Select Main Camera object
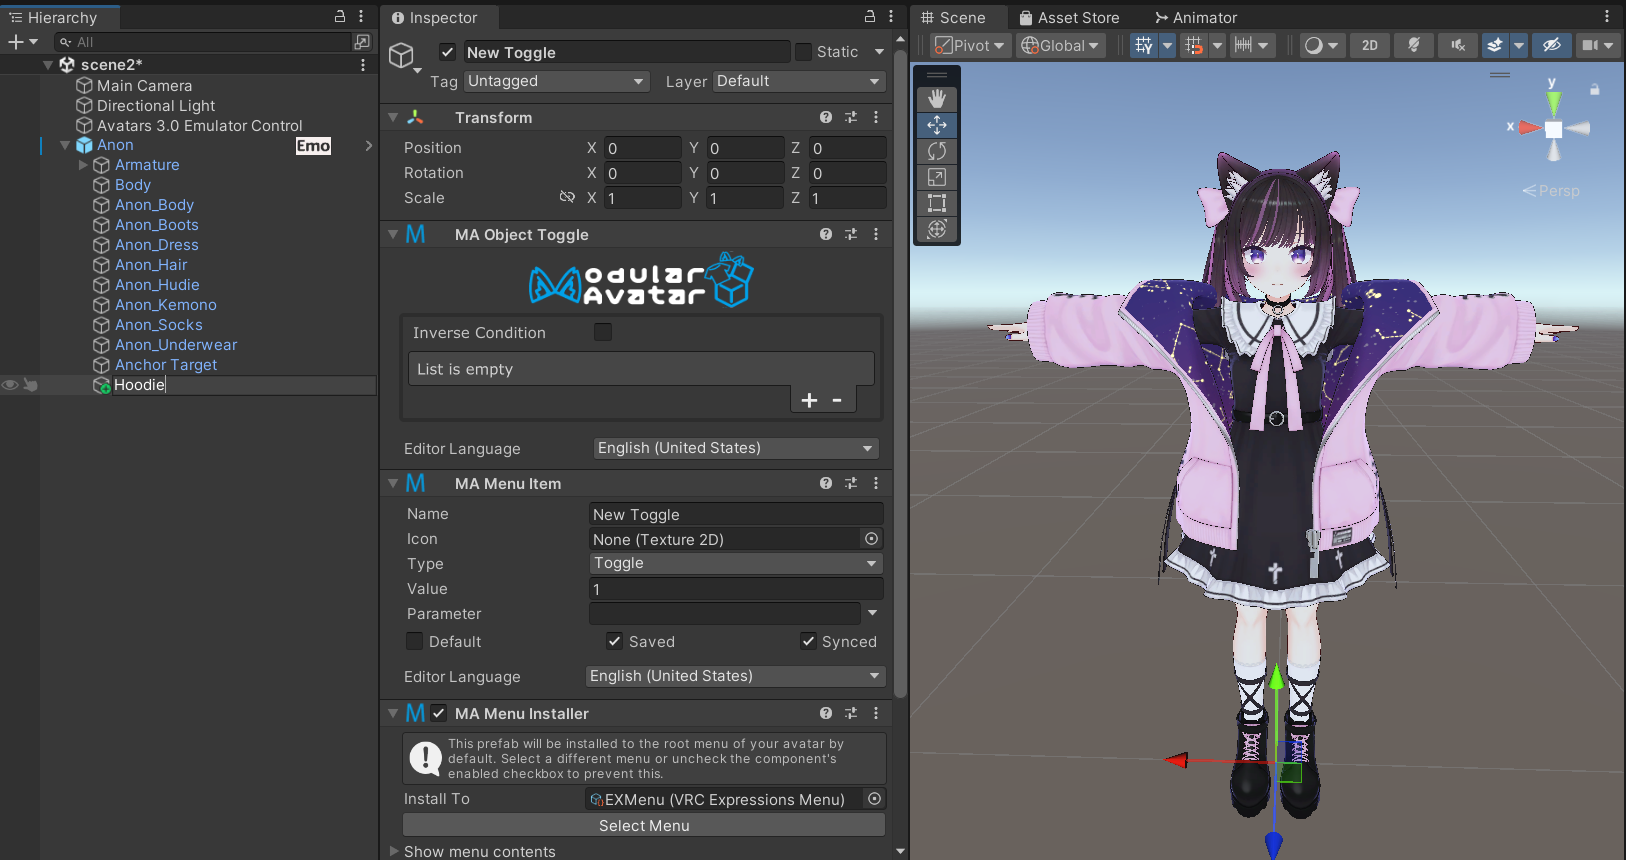Viewport: 1626px width, 860px height. coord(144,86)
